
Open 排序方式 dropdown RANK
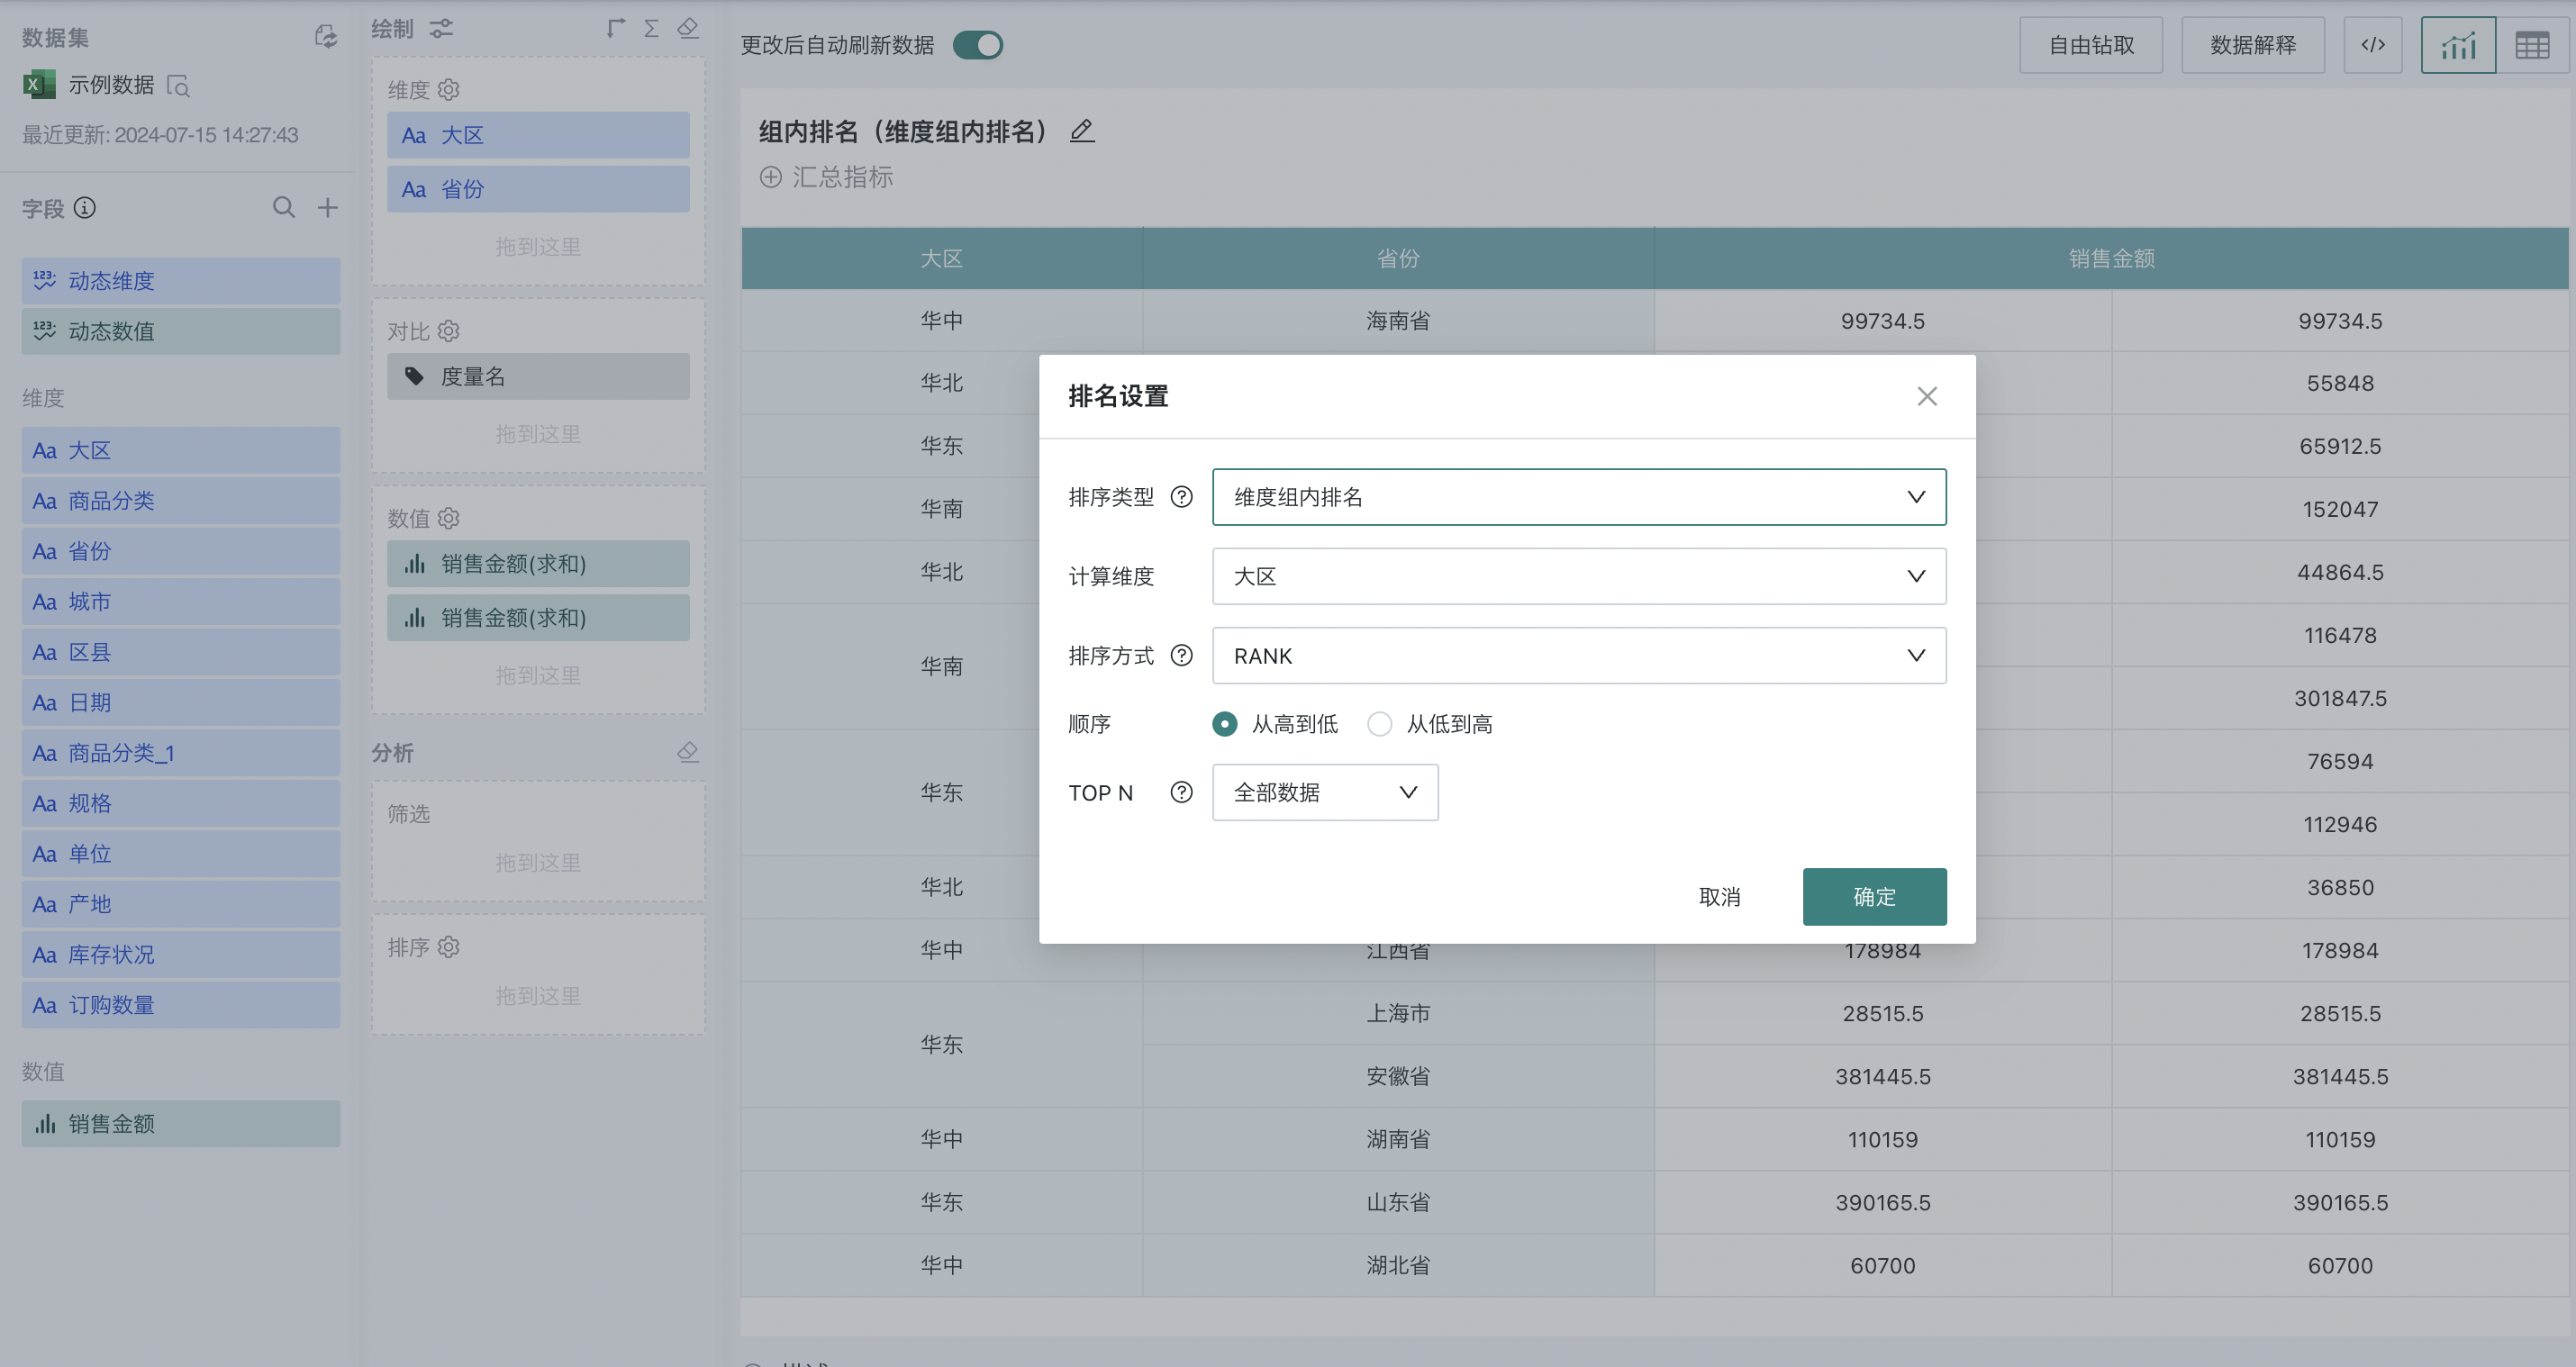(x=1579, y=655)
